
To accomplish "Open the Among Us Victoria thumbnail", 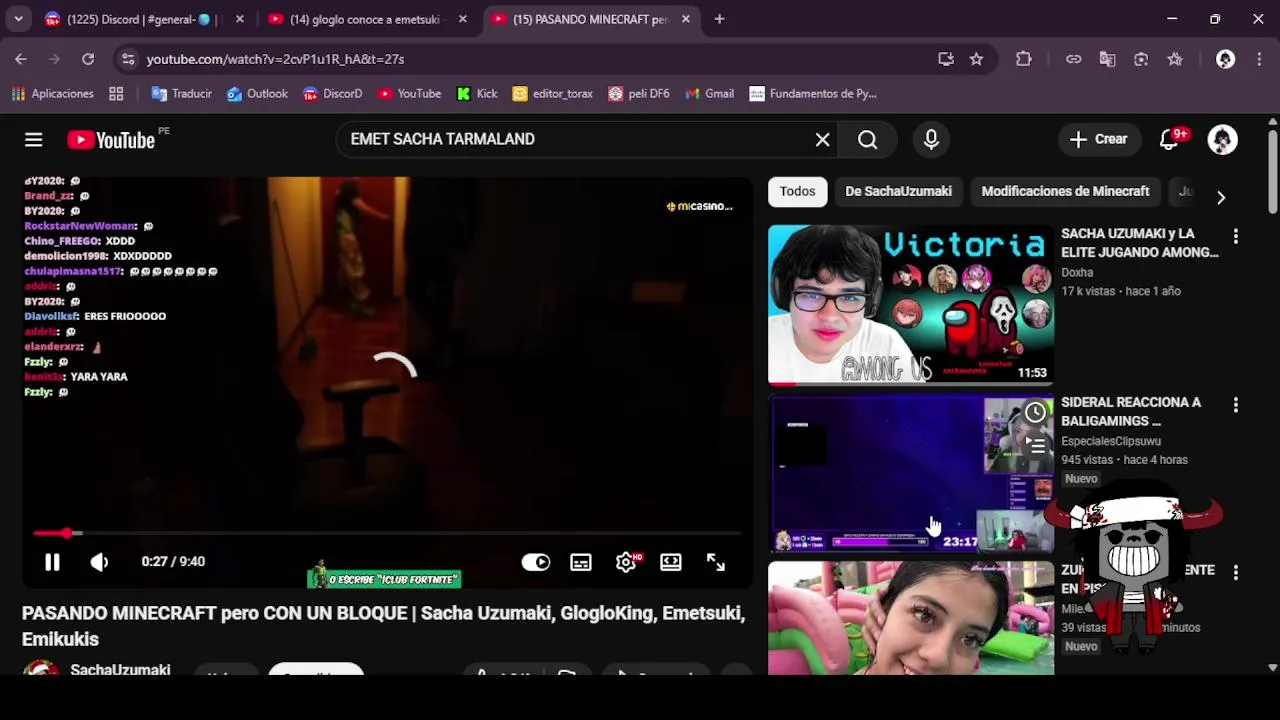I will tap(910, 304).
